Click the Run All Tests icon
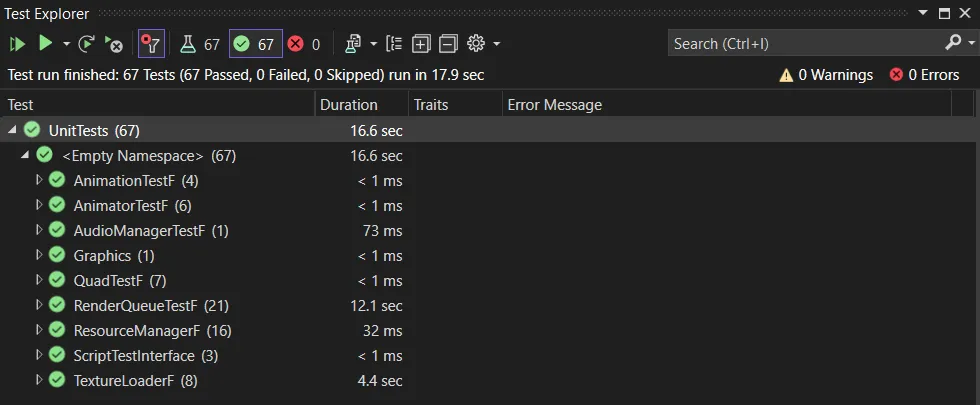This screenshot has height=405, width=980. point(17,44)
